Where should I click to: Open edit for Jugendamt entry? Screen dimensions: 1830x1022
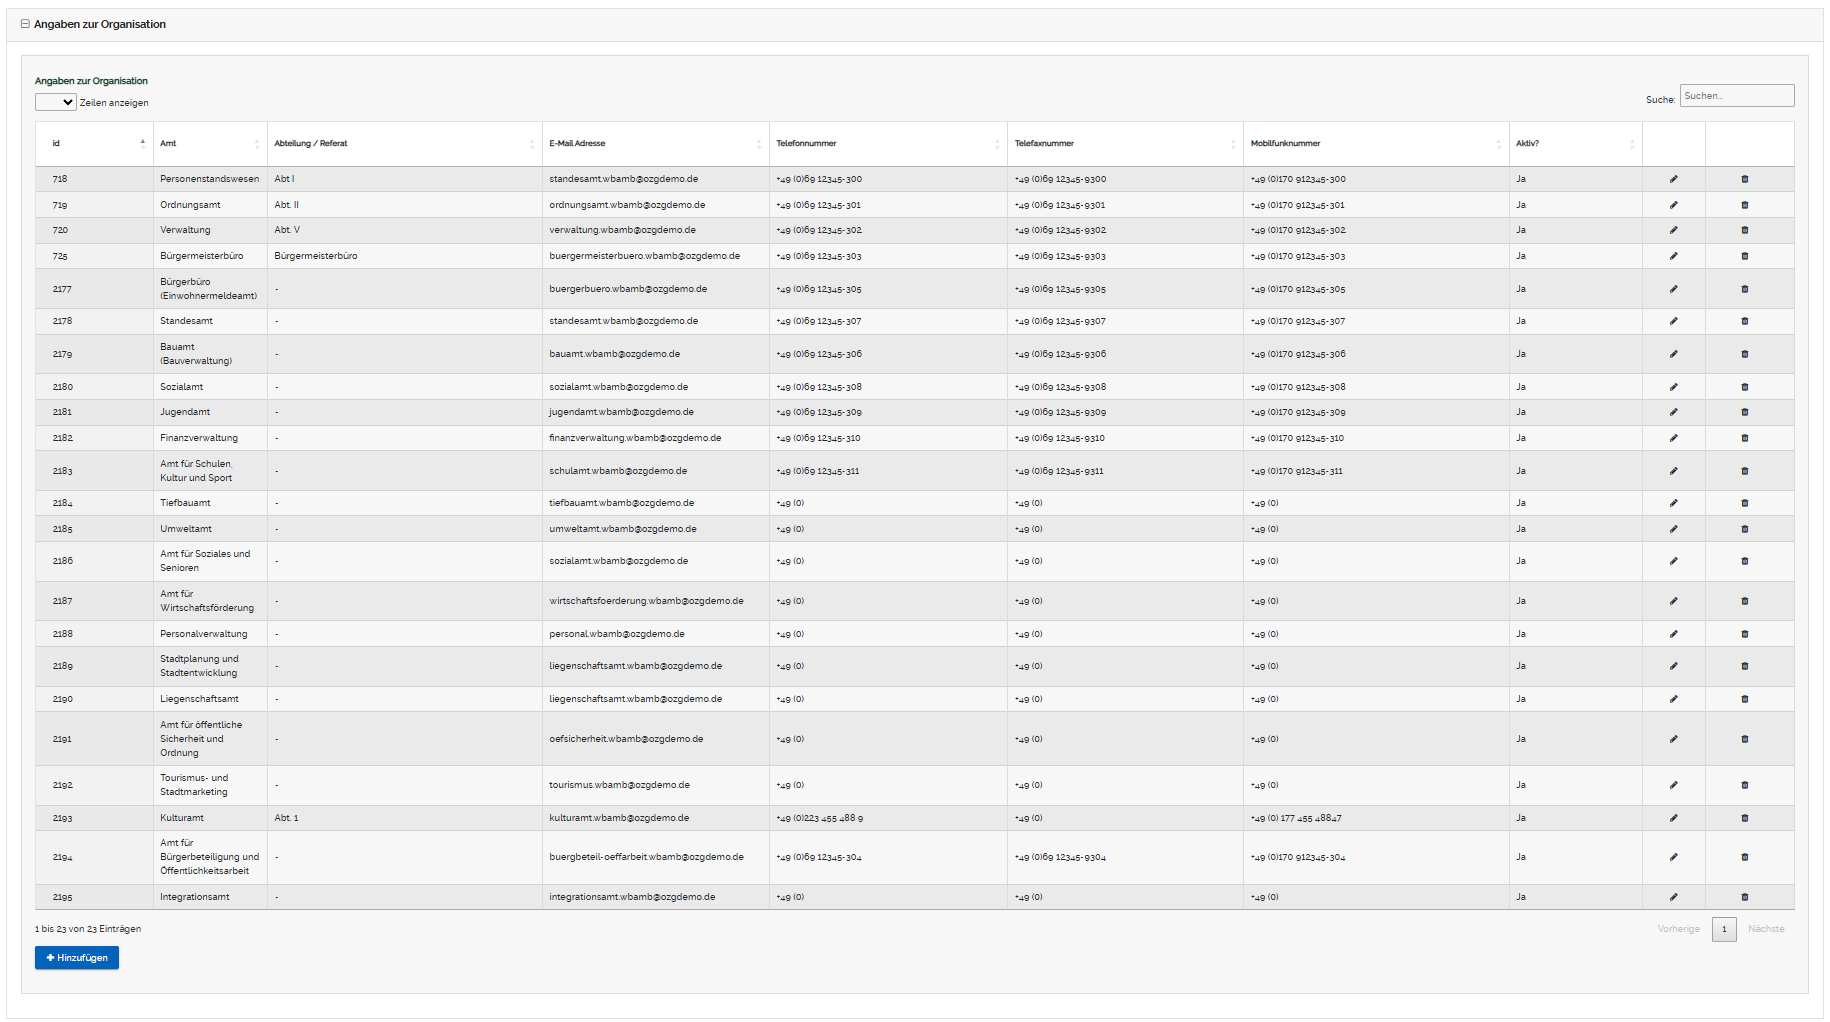coord(1673,412)
